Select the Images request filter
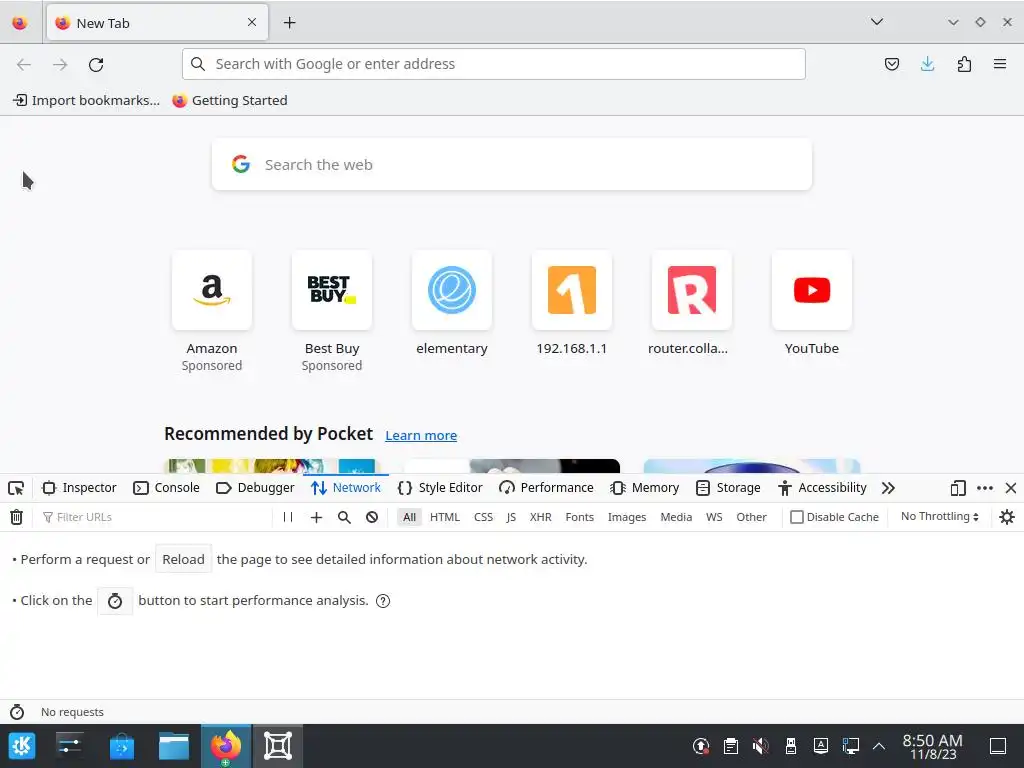Screen dimensions: 1024x768 coord(627,517)
